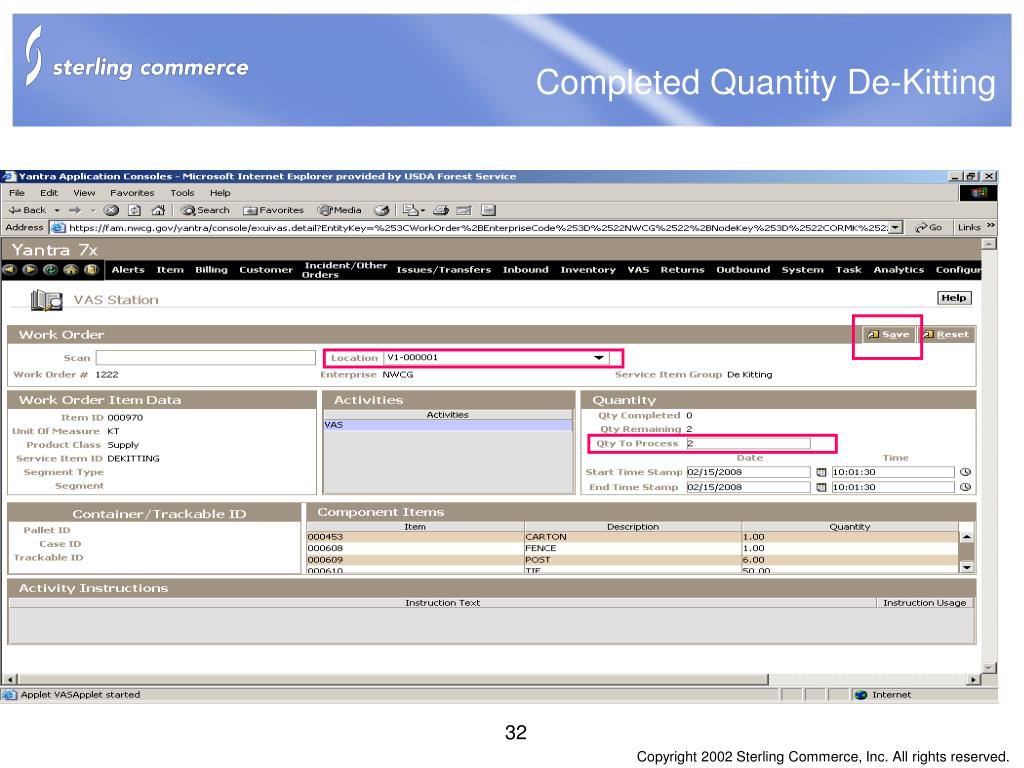The width and height of the screenshot is (1024, 768).
Task: Select the VAS row in Activities list
Action: tap(448, 425)
